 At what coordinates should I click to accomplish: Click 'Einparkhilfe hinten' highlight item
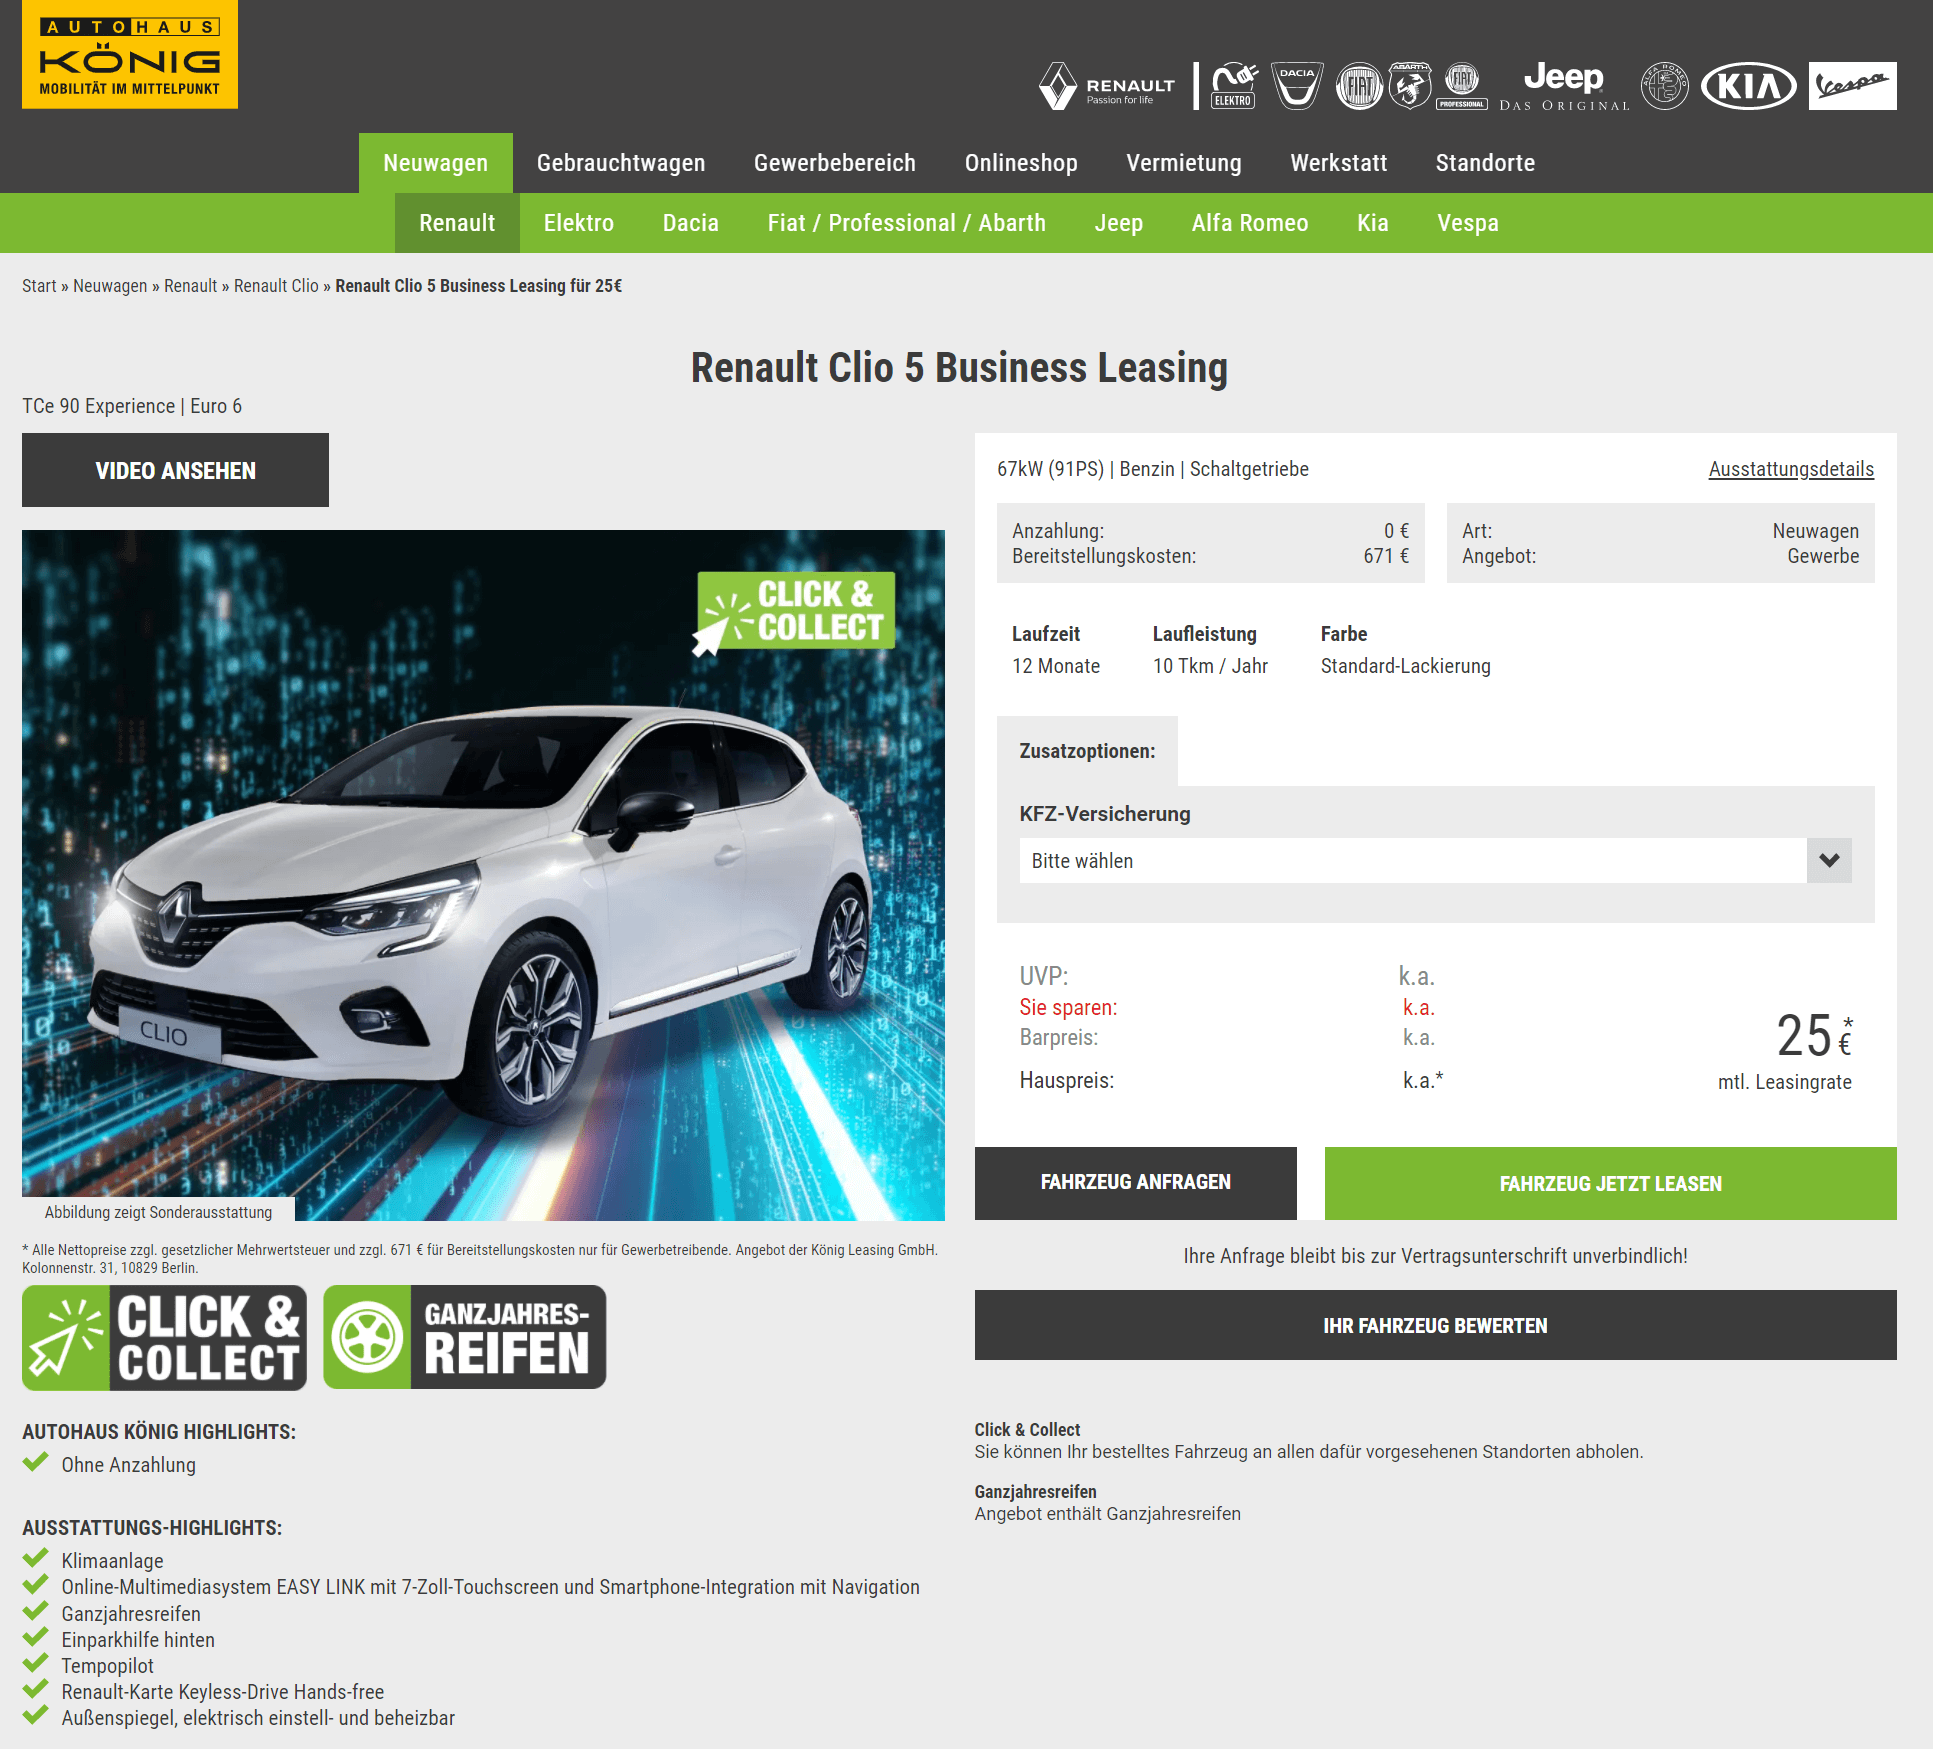[138, 1640]
